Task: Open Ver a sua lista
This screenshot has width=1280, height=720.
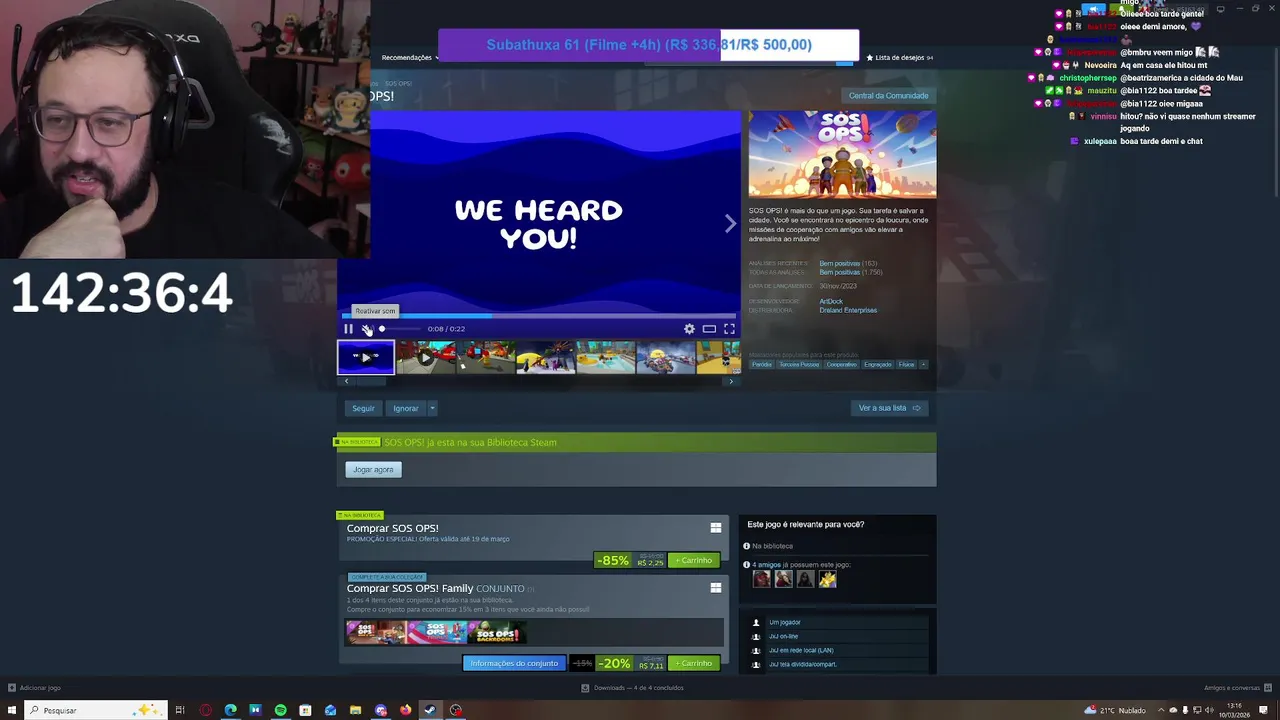Action: coord(889,408)
